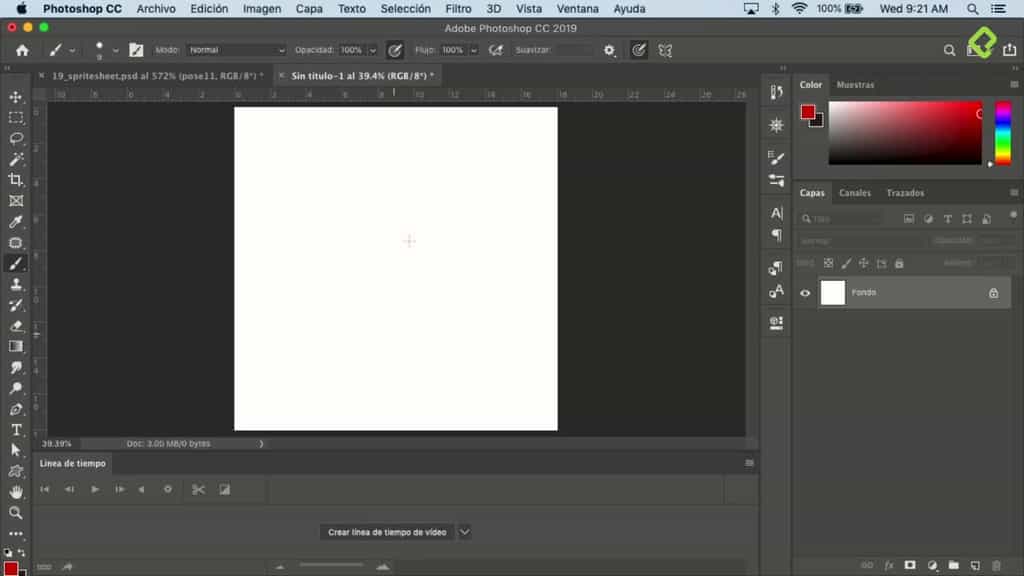Select the History Brush tool

click(16, 305)
